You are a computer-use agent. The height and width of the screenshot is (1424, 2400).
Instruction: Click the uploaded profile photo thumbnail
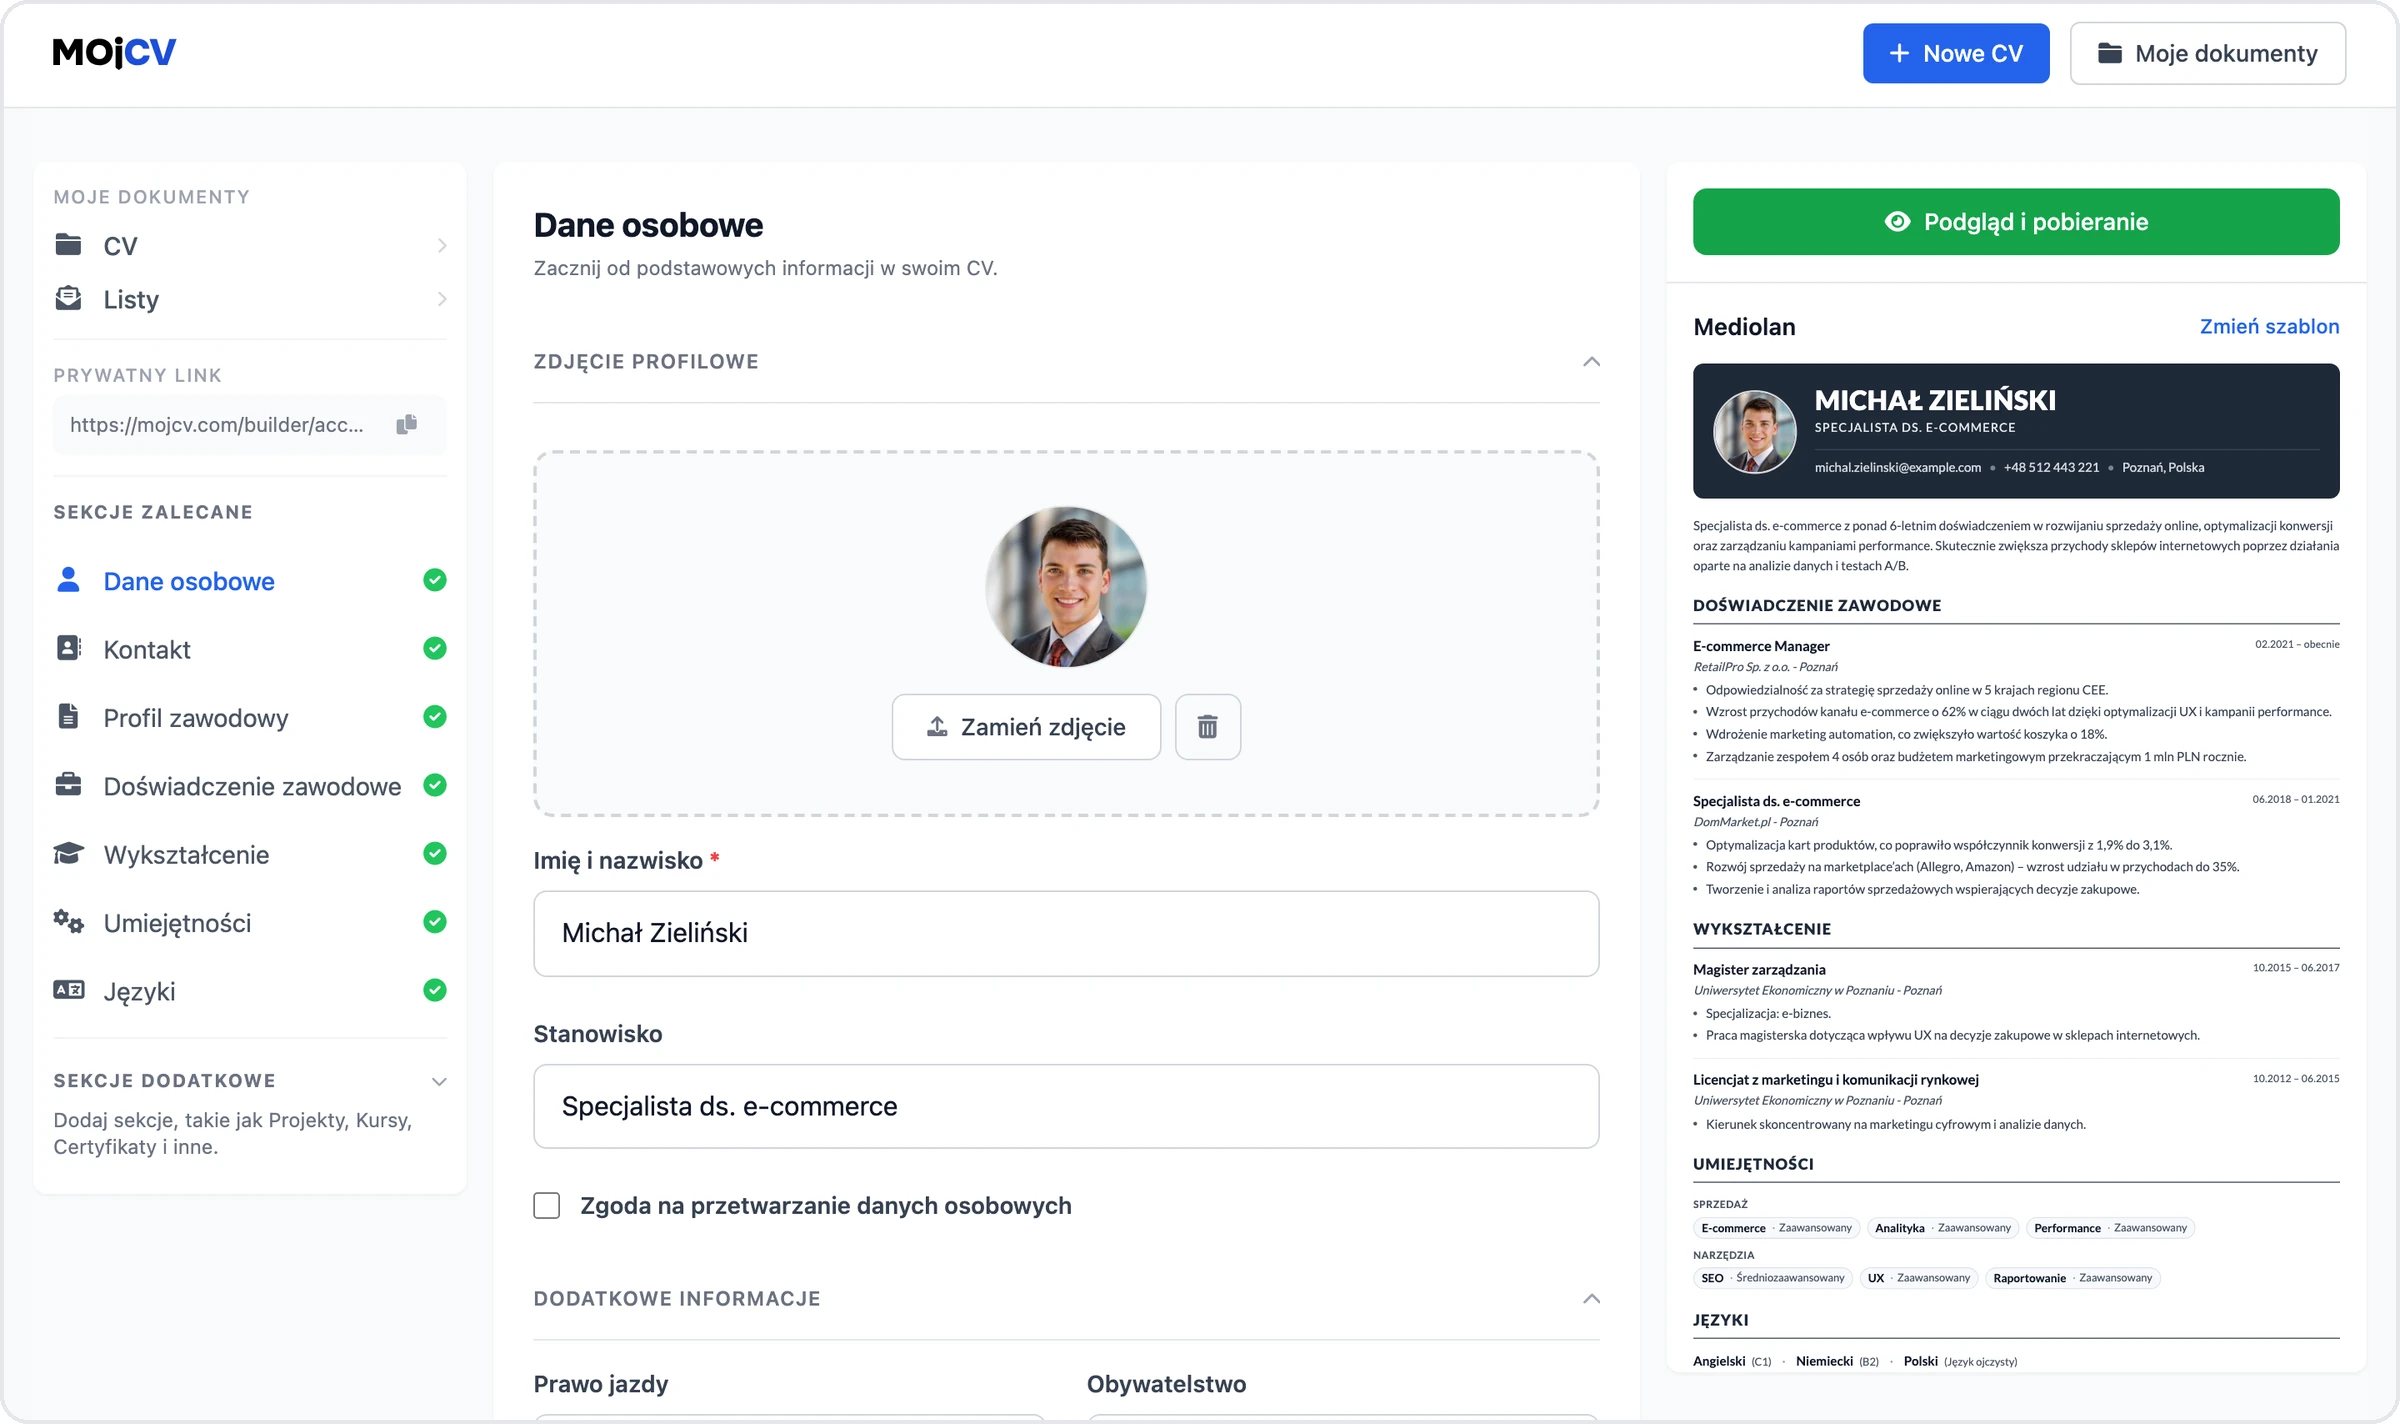tap(1066, 586)
